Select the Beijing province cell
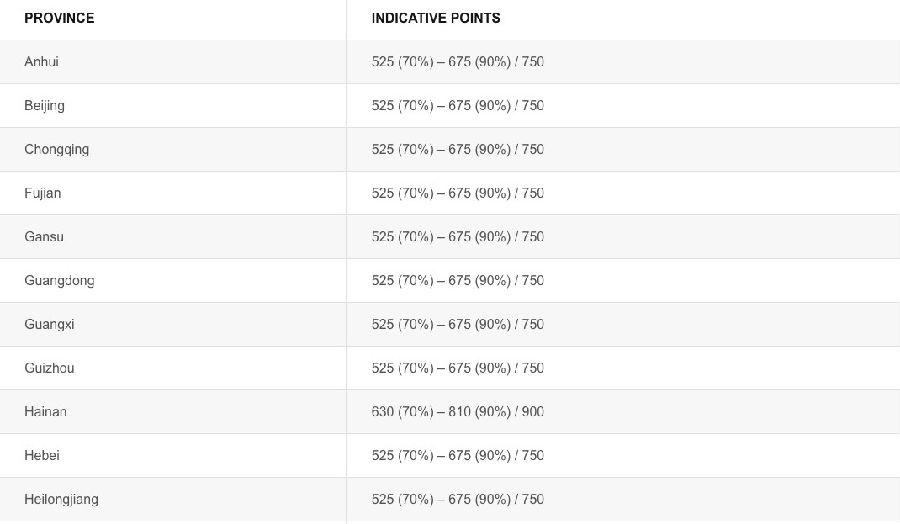Screen dimensions: 900x524 (44, 106)
